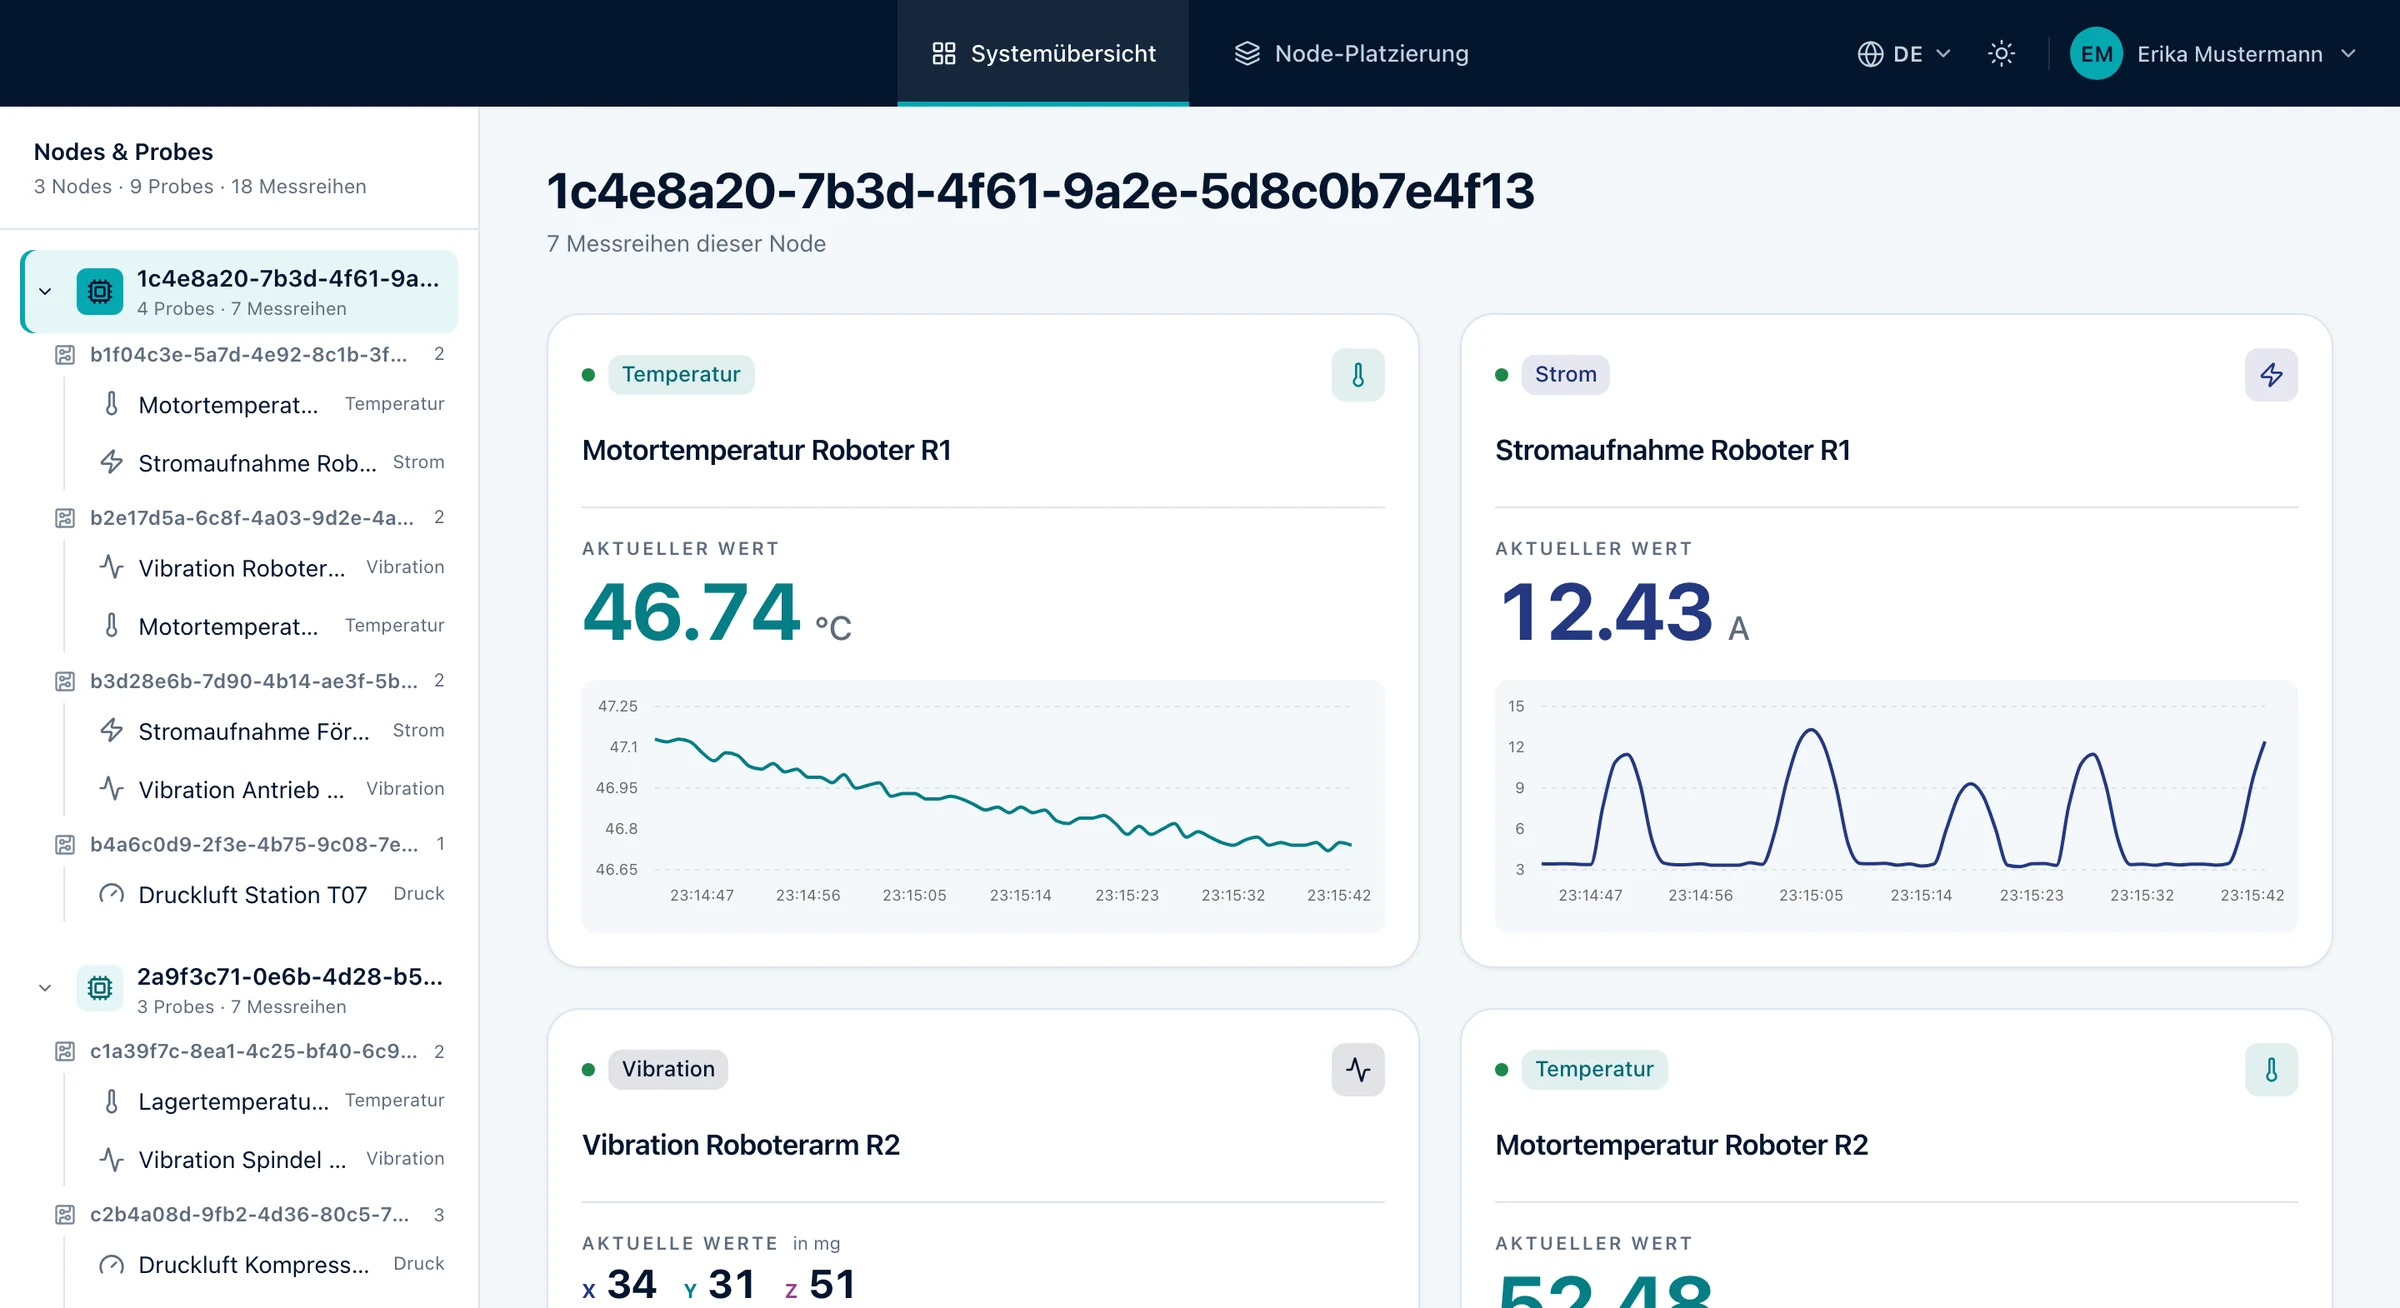This screenshot has width=2400, height=1308.
Task: Click the Strom tag on Stromaufnahme card
Action: (1566, 375)
